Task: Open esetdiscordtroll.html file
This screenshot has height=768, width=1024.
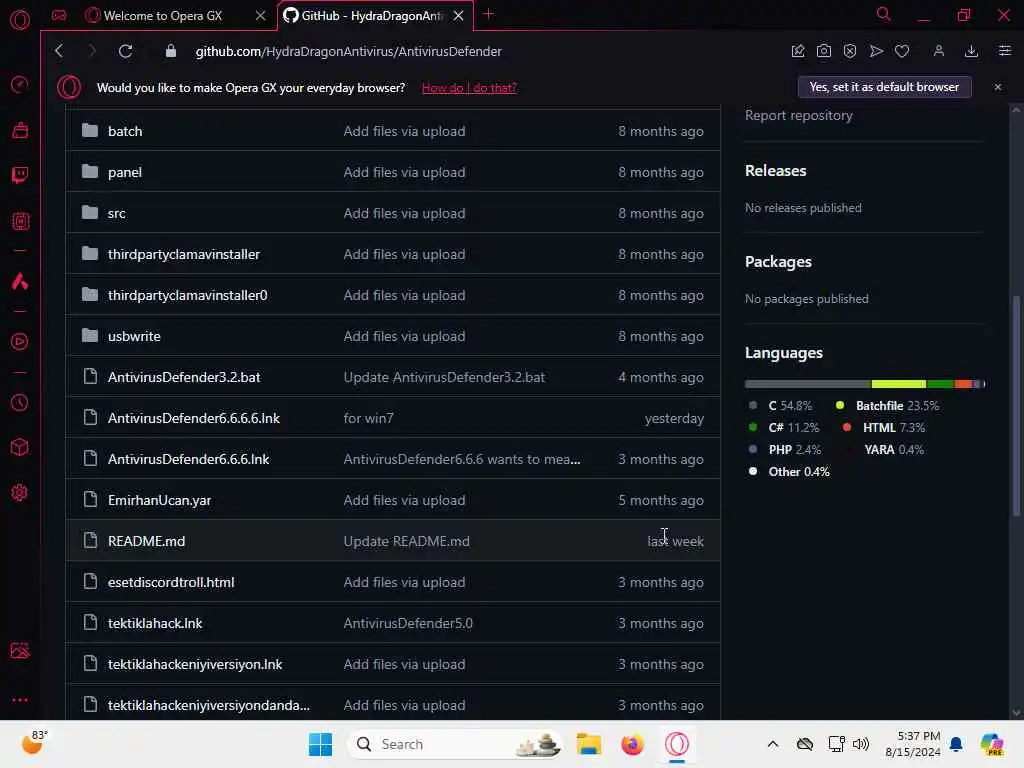Action: 170,583
